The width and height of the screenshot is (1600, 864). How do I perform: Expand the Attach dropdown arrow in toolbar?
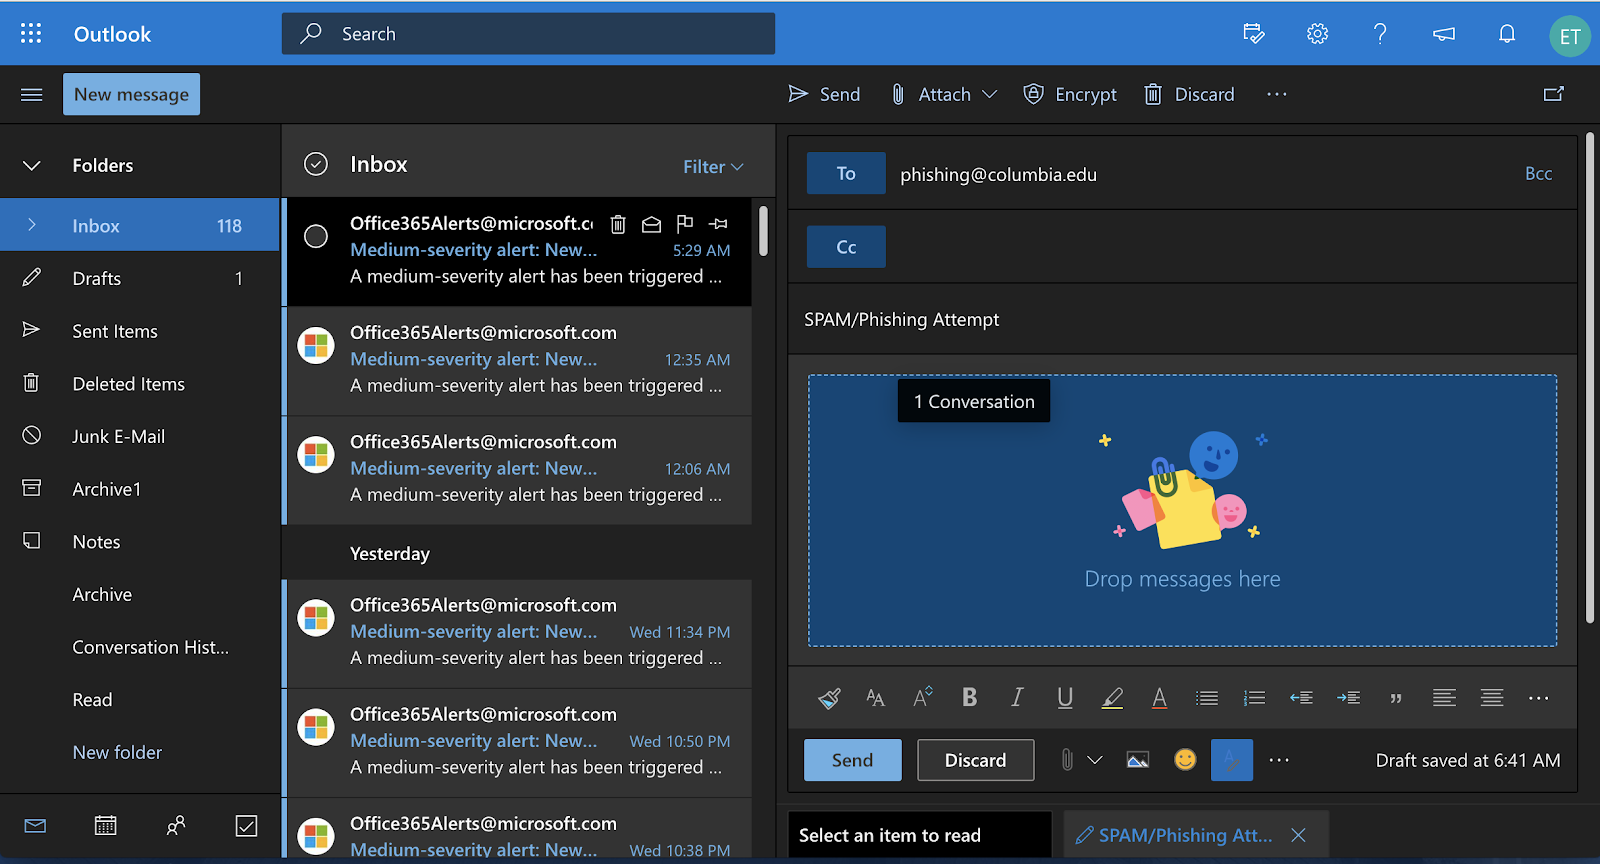(990, 94)
